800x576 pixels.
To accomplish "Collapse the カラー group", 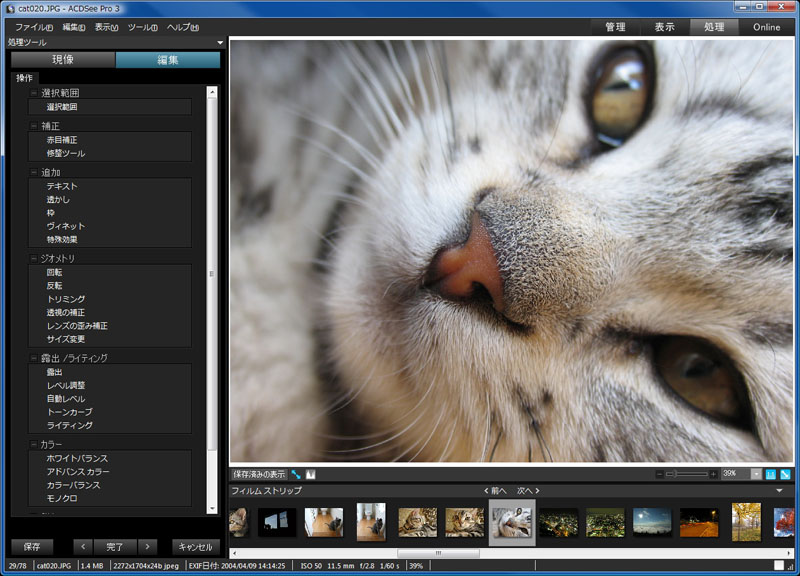I will click(x=34, y=444).
